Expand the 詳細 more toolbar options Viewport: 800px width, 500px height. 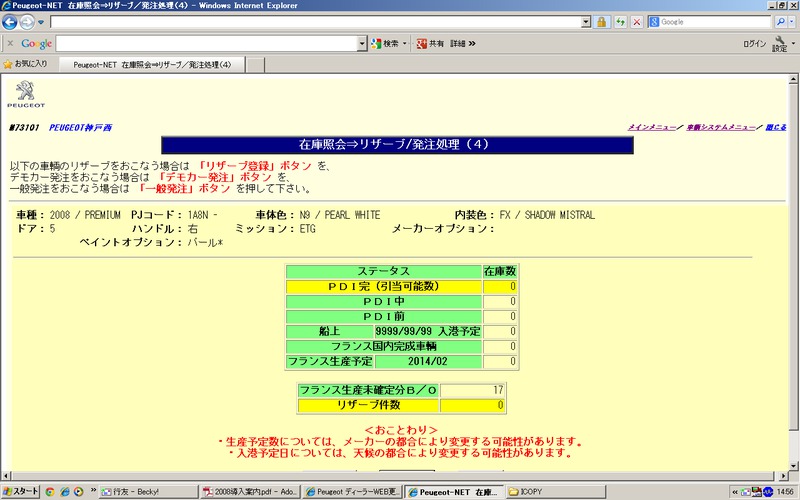tap(463, 44)
